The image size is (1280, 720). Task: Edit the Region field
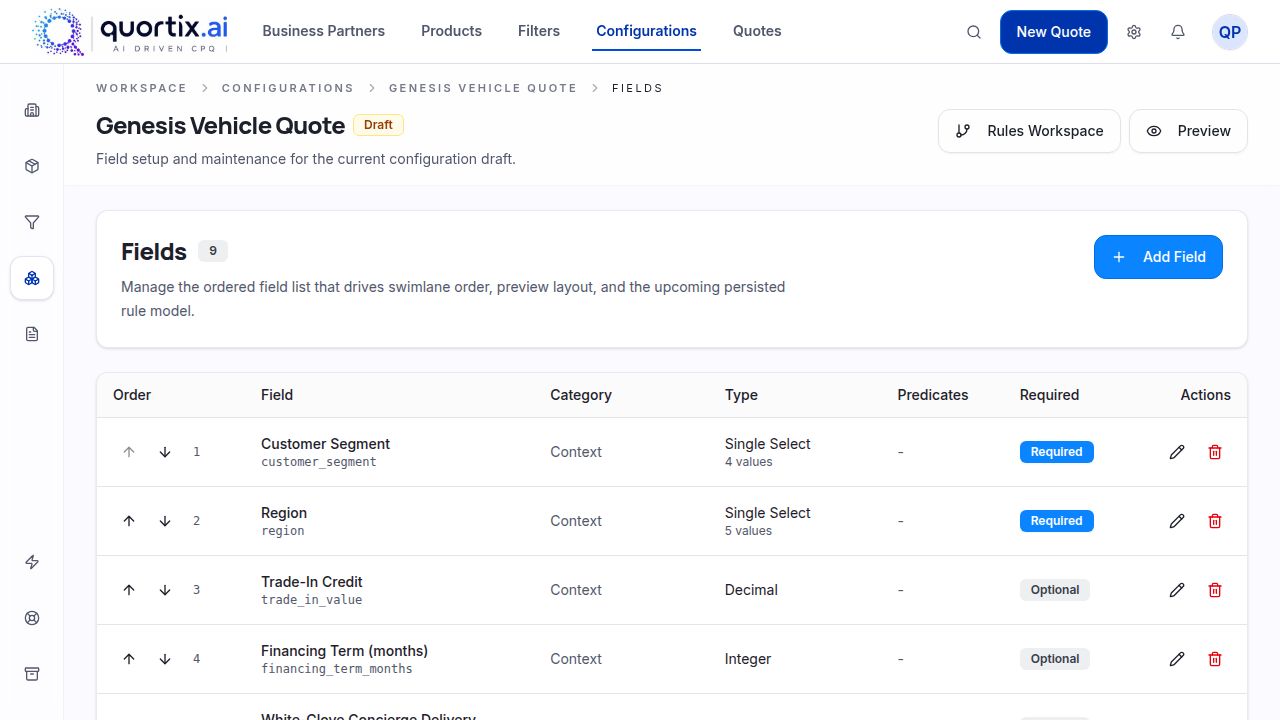pos(1177,521)
